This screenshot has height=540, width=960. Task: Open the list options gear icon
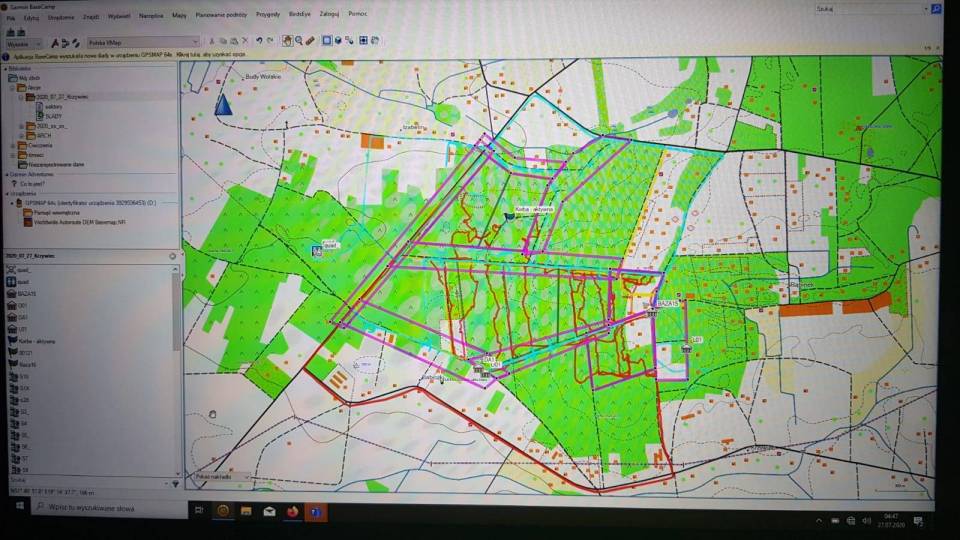(172, 256)
